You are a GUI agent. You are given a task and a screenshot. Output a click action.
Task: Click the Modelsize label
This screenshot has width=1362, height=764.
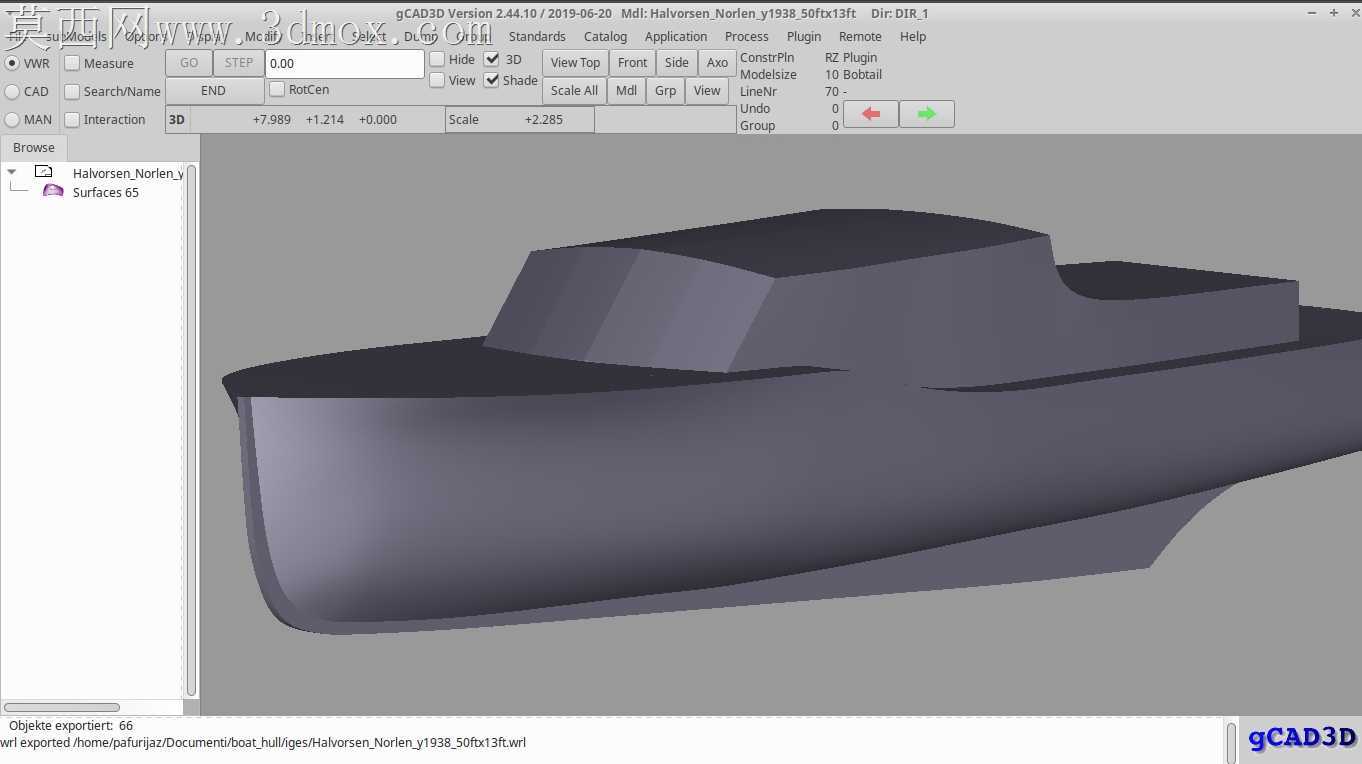click(x=768, y=74)
